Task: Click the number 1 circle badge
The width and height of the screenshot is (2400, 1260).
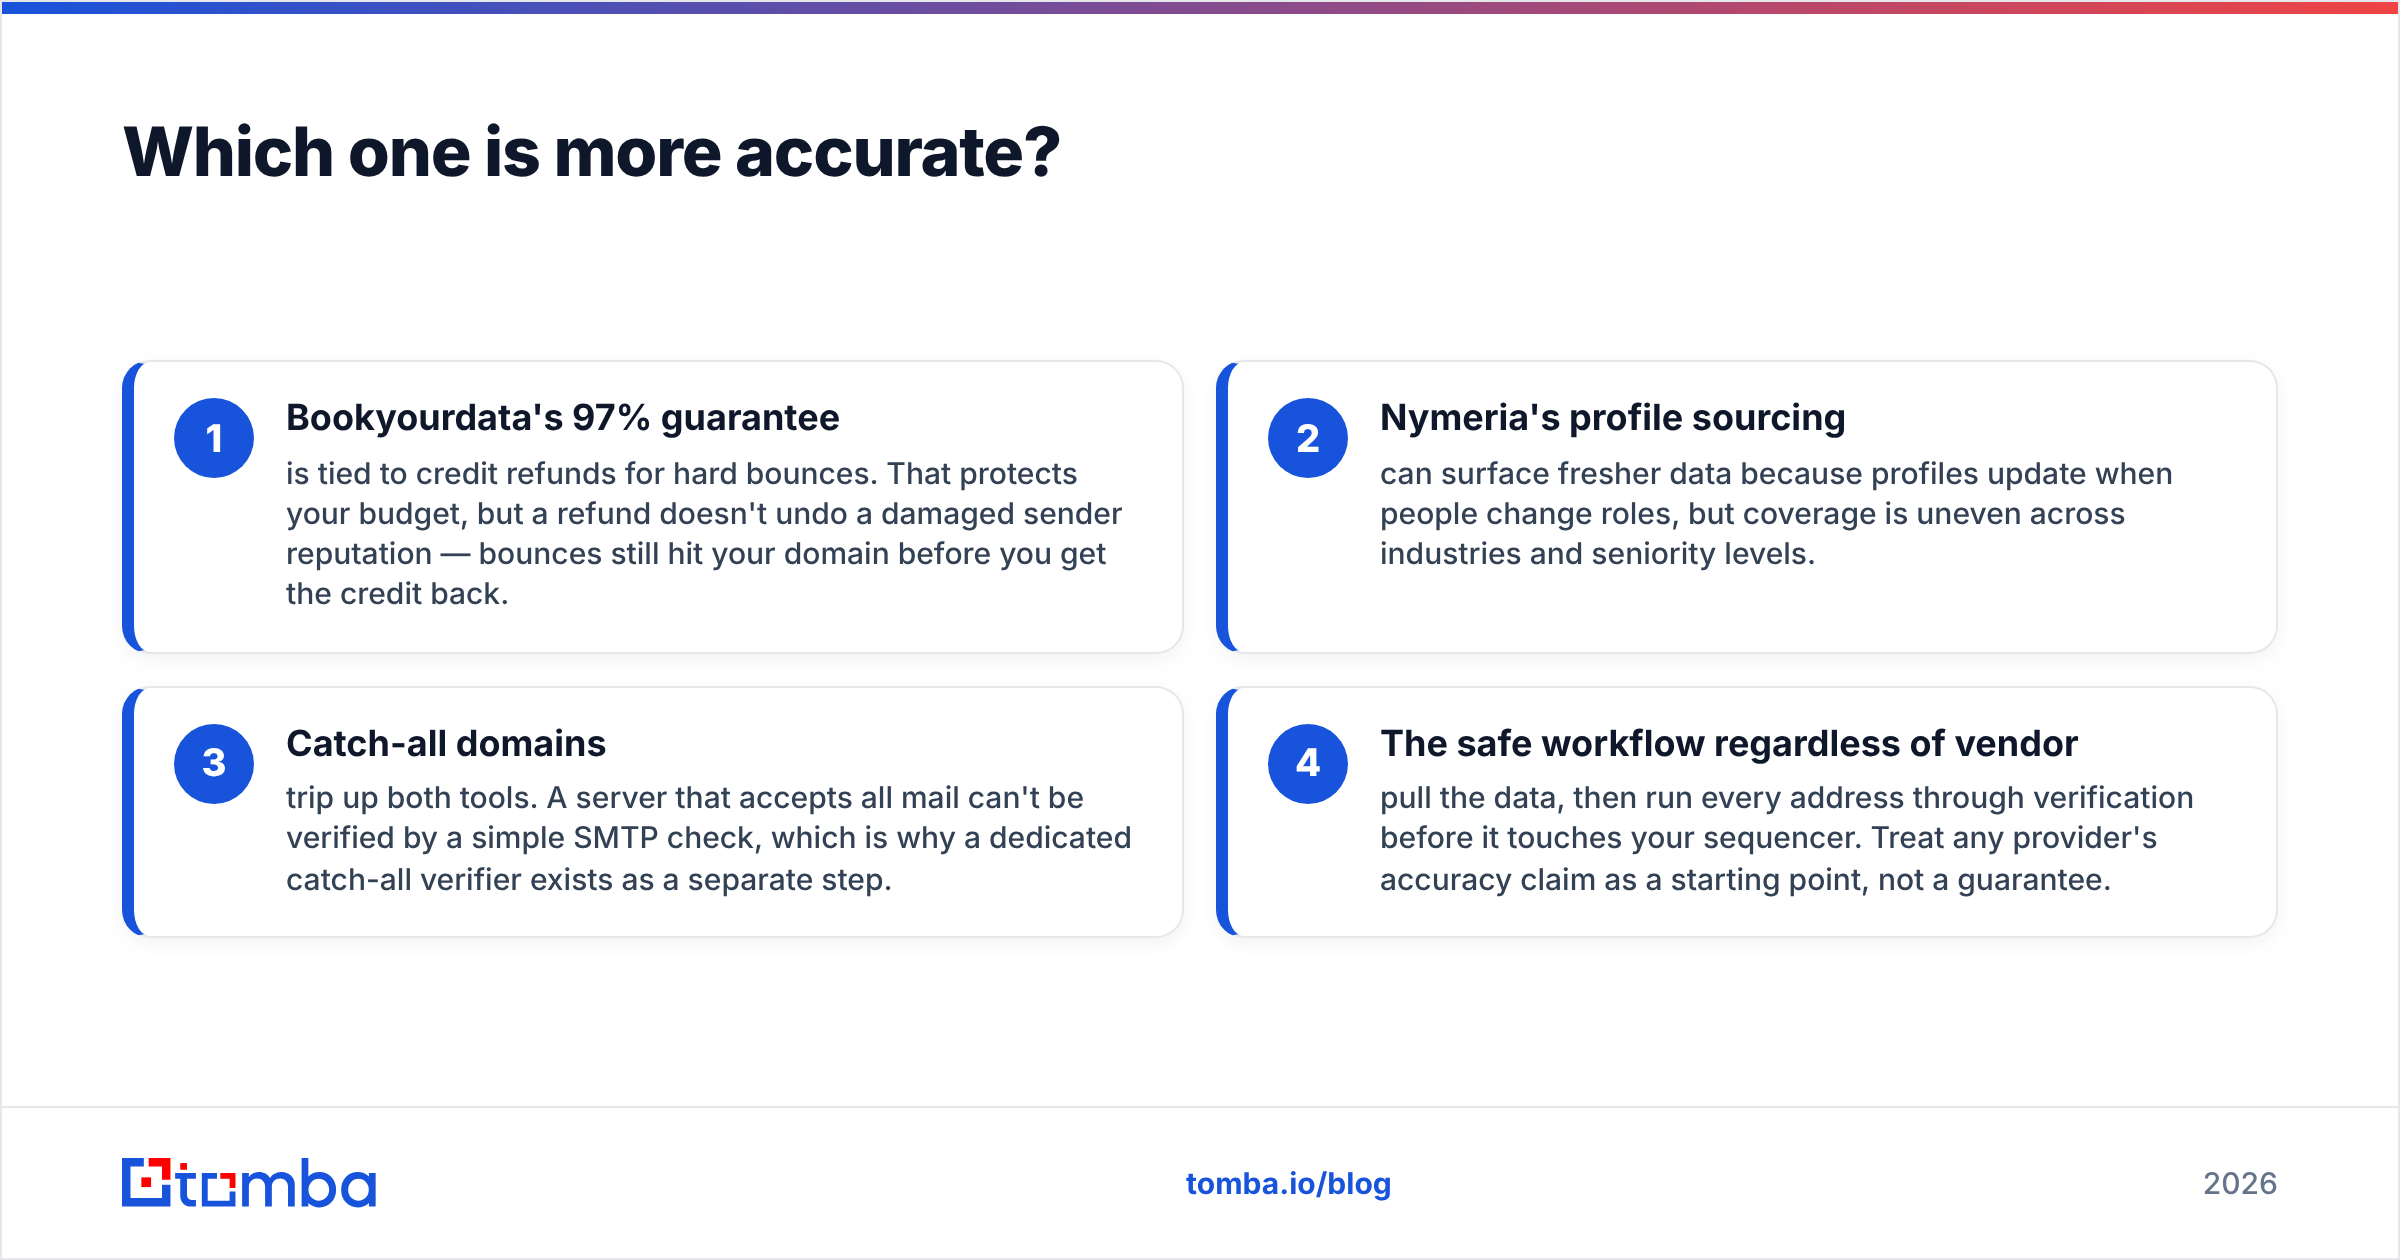Action: [214, 438]
